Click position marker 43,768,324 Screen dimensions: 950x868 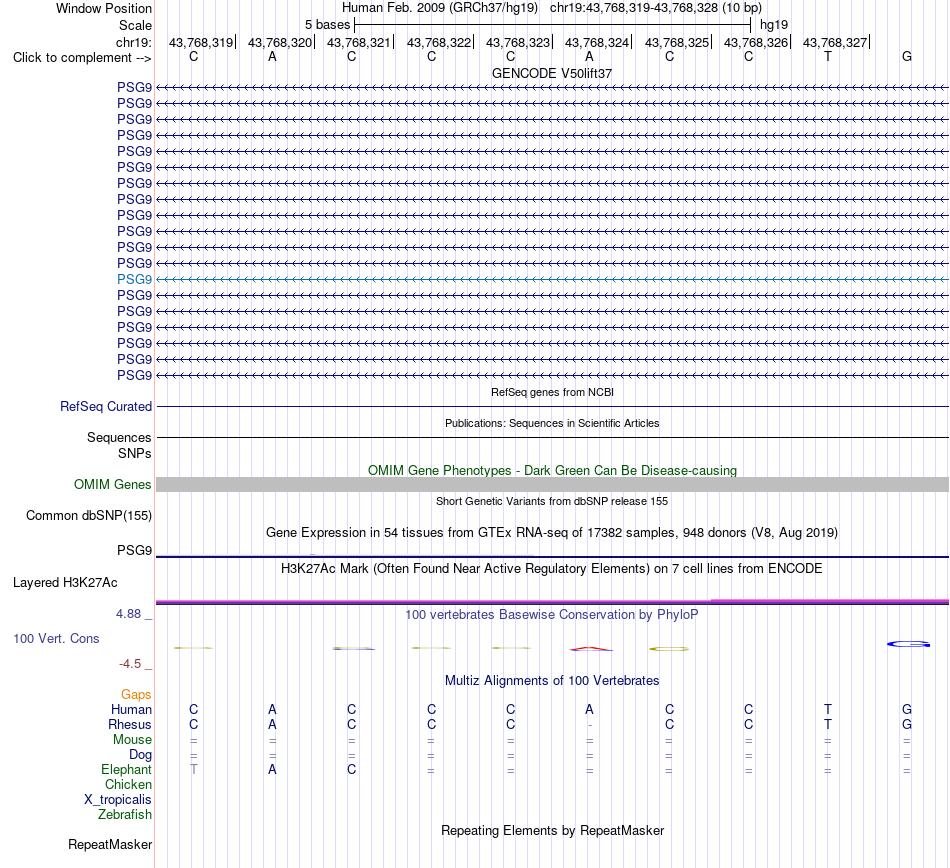[597, 42]
